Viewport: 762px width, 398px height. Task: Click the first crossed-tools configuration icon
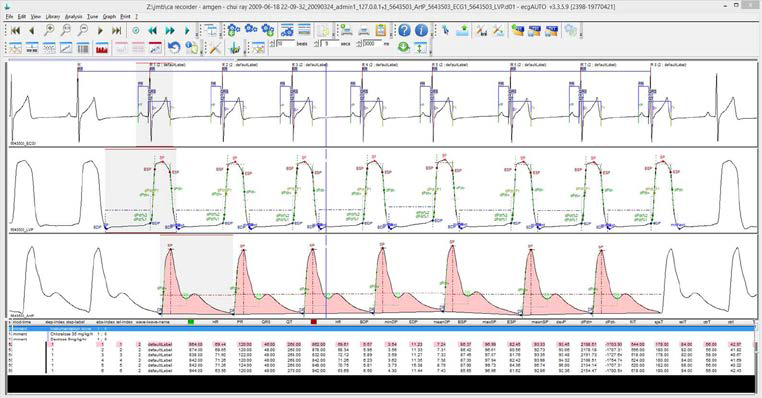pyautogui.click(x=482, y=30)
